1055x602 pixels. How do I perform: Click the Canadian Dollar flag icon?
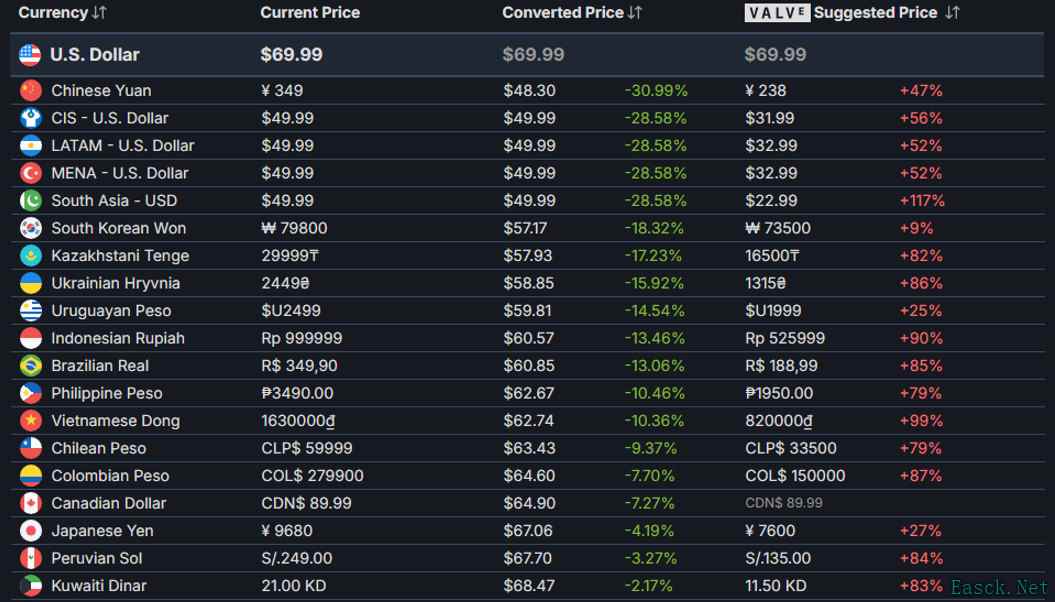tap(30, 503)
